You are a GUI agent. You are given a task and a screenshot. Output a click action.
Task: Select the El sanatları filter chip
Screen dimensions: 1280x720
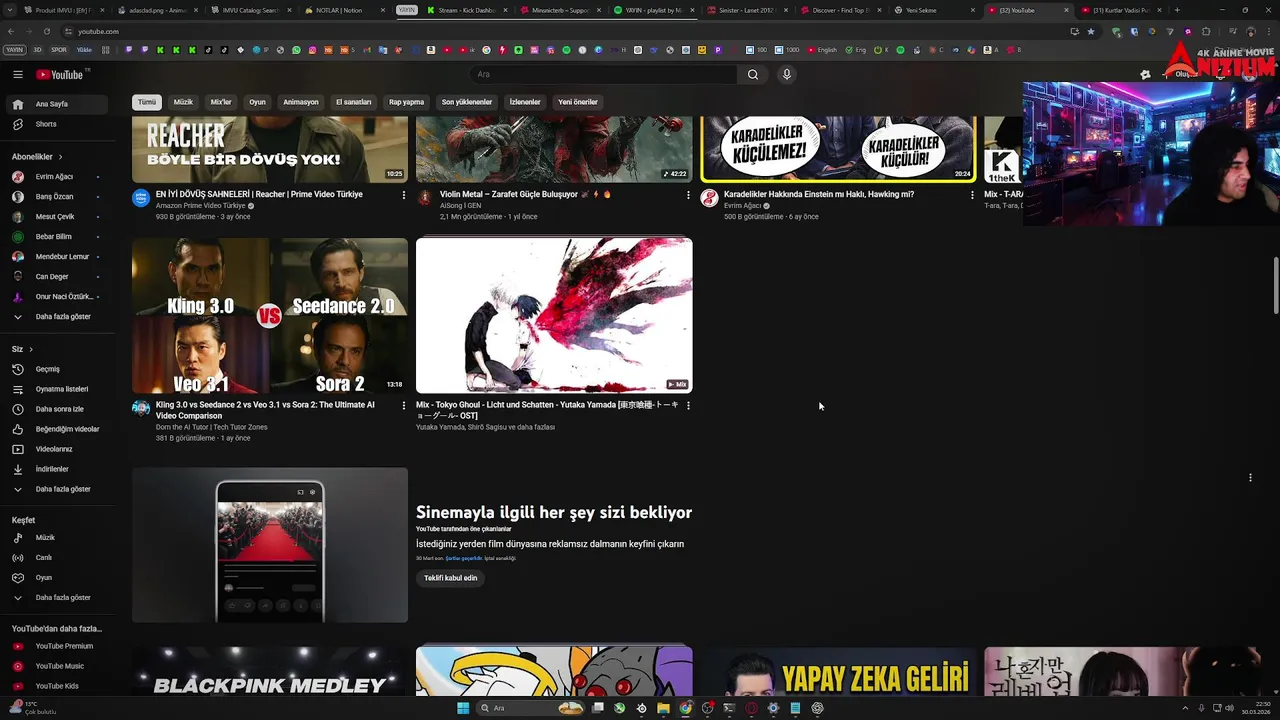click(353, 102)
